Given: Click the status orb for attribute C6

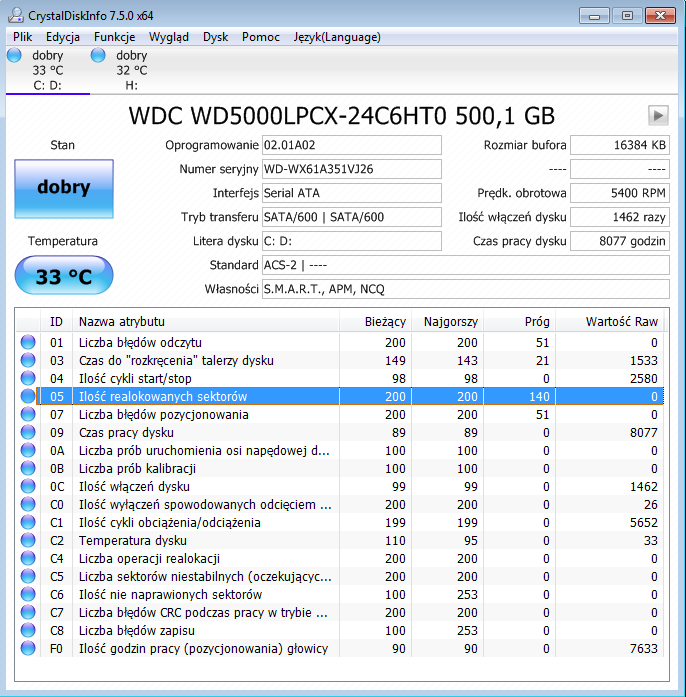Looking at the screenshot, I should pyautogui.click(x=28, y=594).
